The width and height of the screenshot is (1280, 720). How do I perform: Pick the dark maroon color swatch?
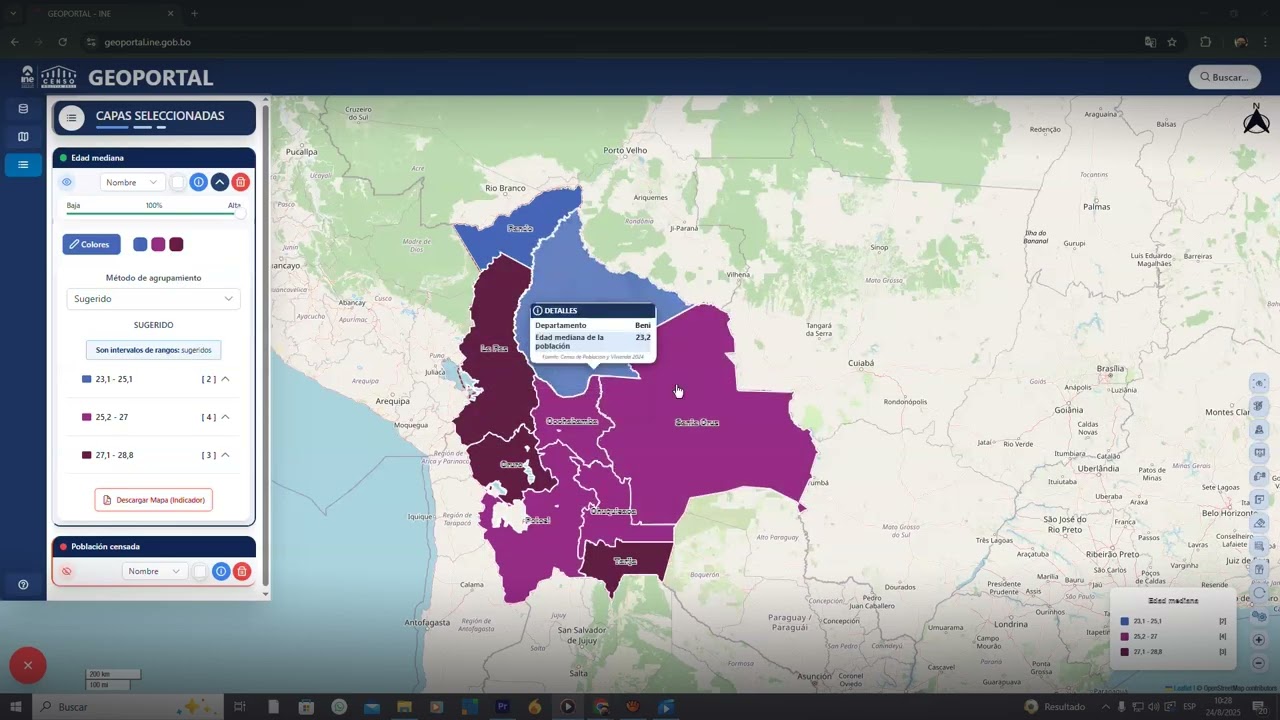pos(176,244)
